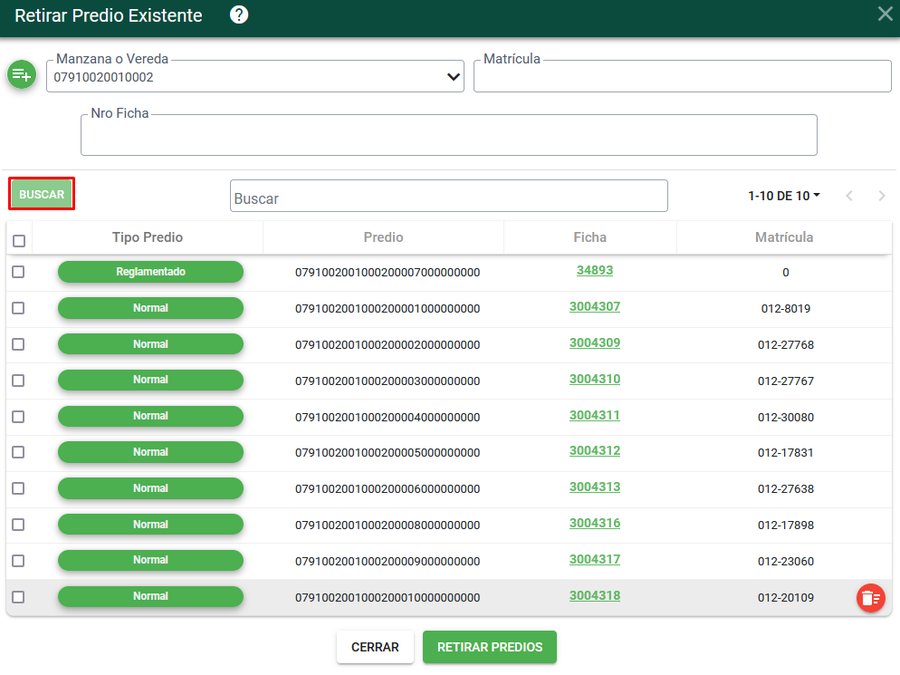The image size is (900, 675).
Task: Open the help question mark icon
Action: [239, 15]
